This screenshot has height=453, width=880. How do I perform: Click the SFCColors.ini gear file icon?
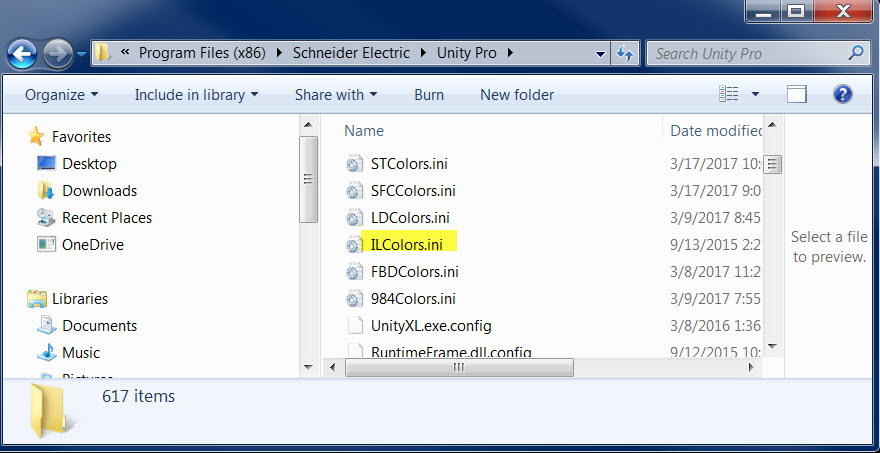pyautogui.click(x=354, y=191)
